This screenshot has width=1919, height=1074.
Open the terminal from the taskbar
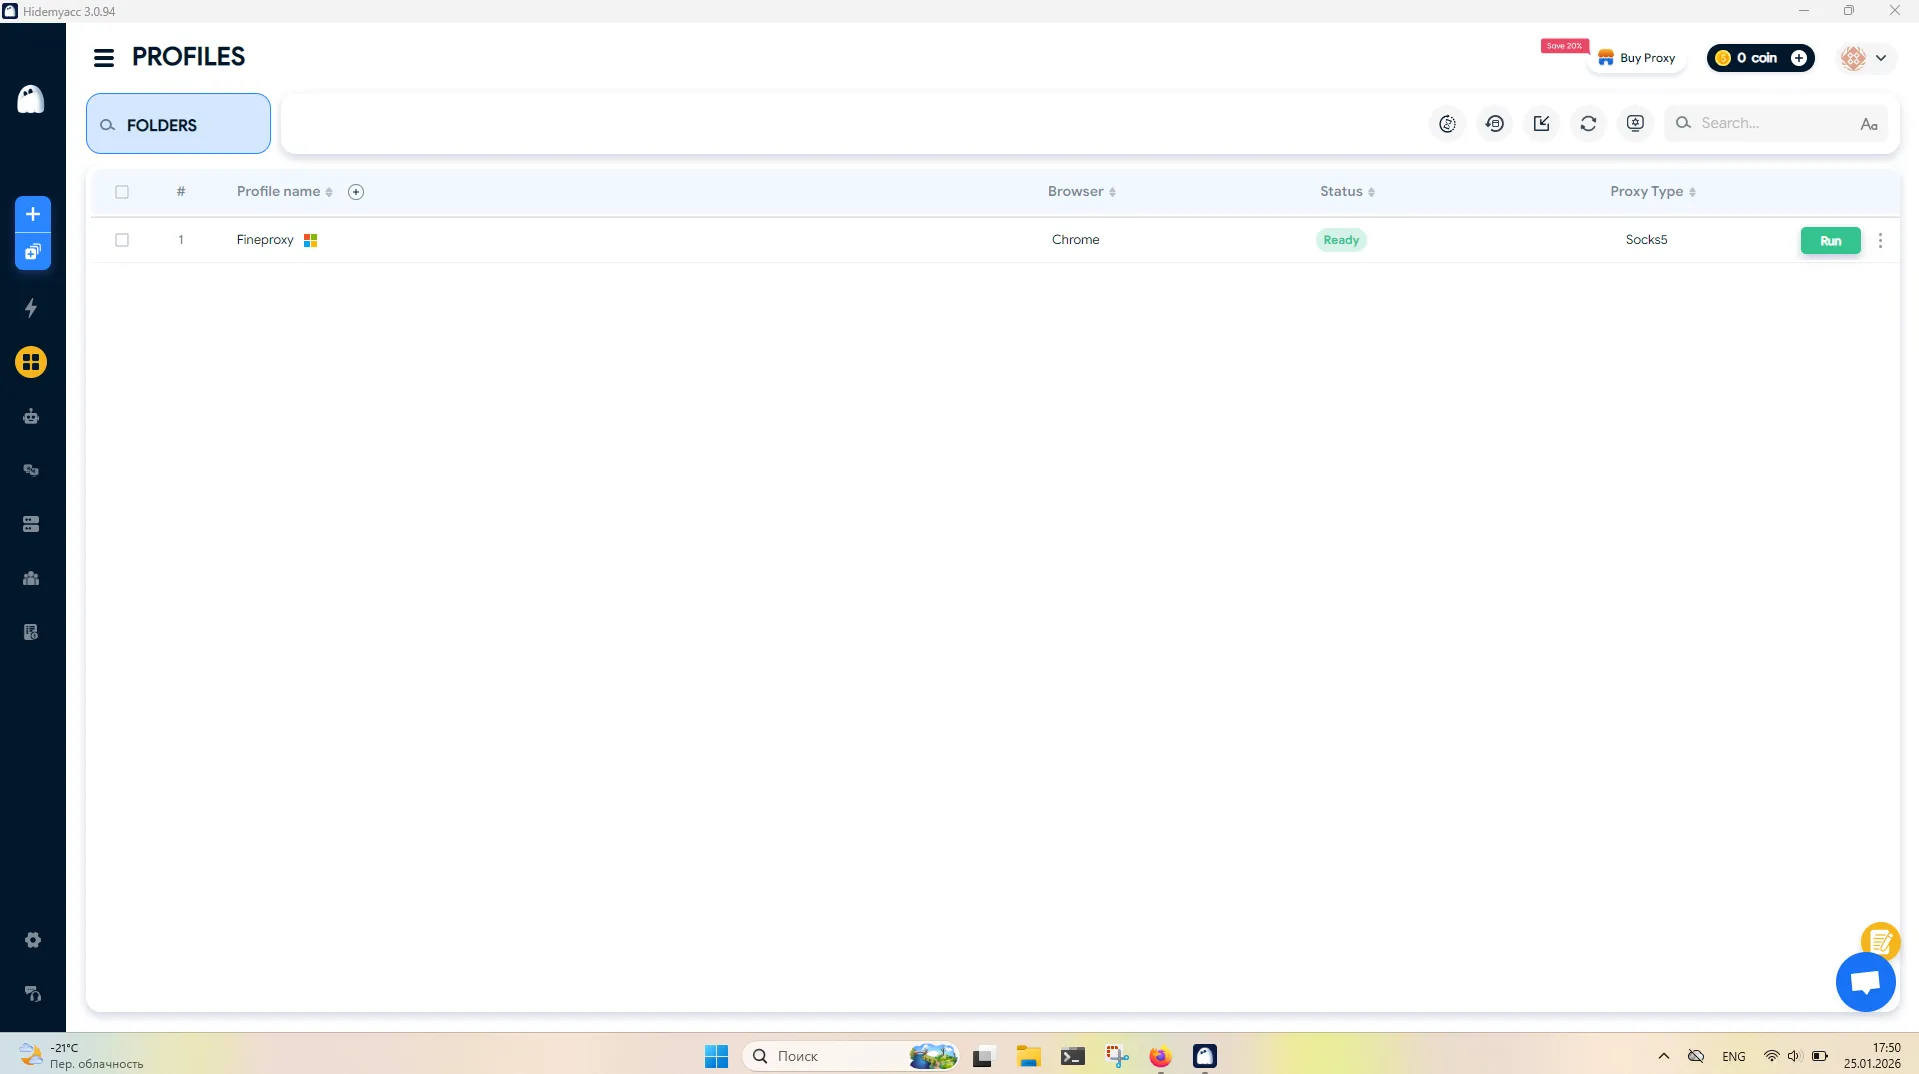[x=1072, y=1056]
